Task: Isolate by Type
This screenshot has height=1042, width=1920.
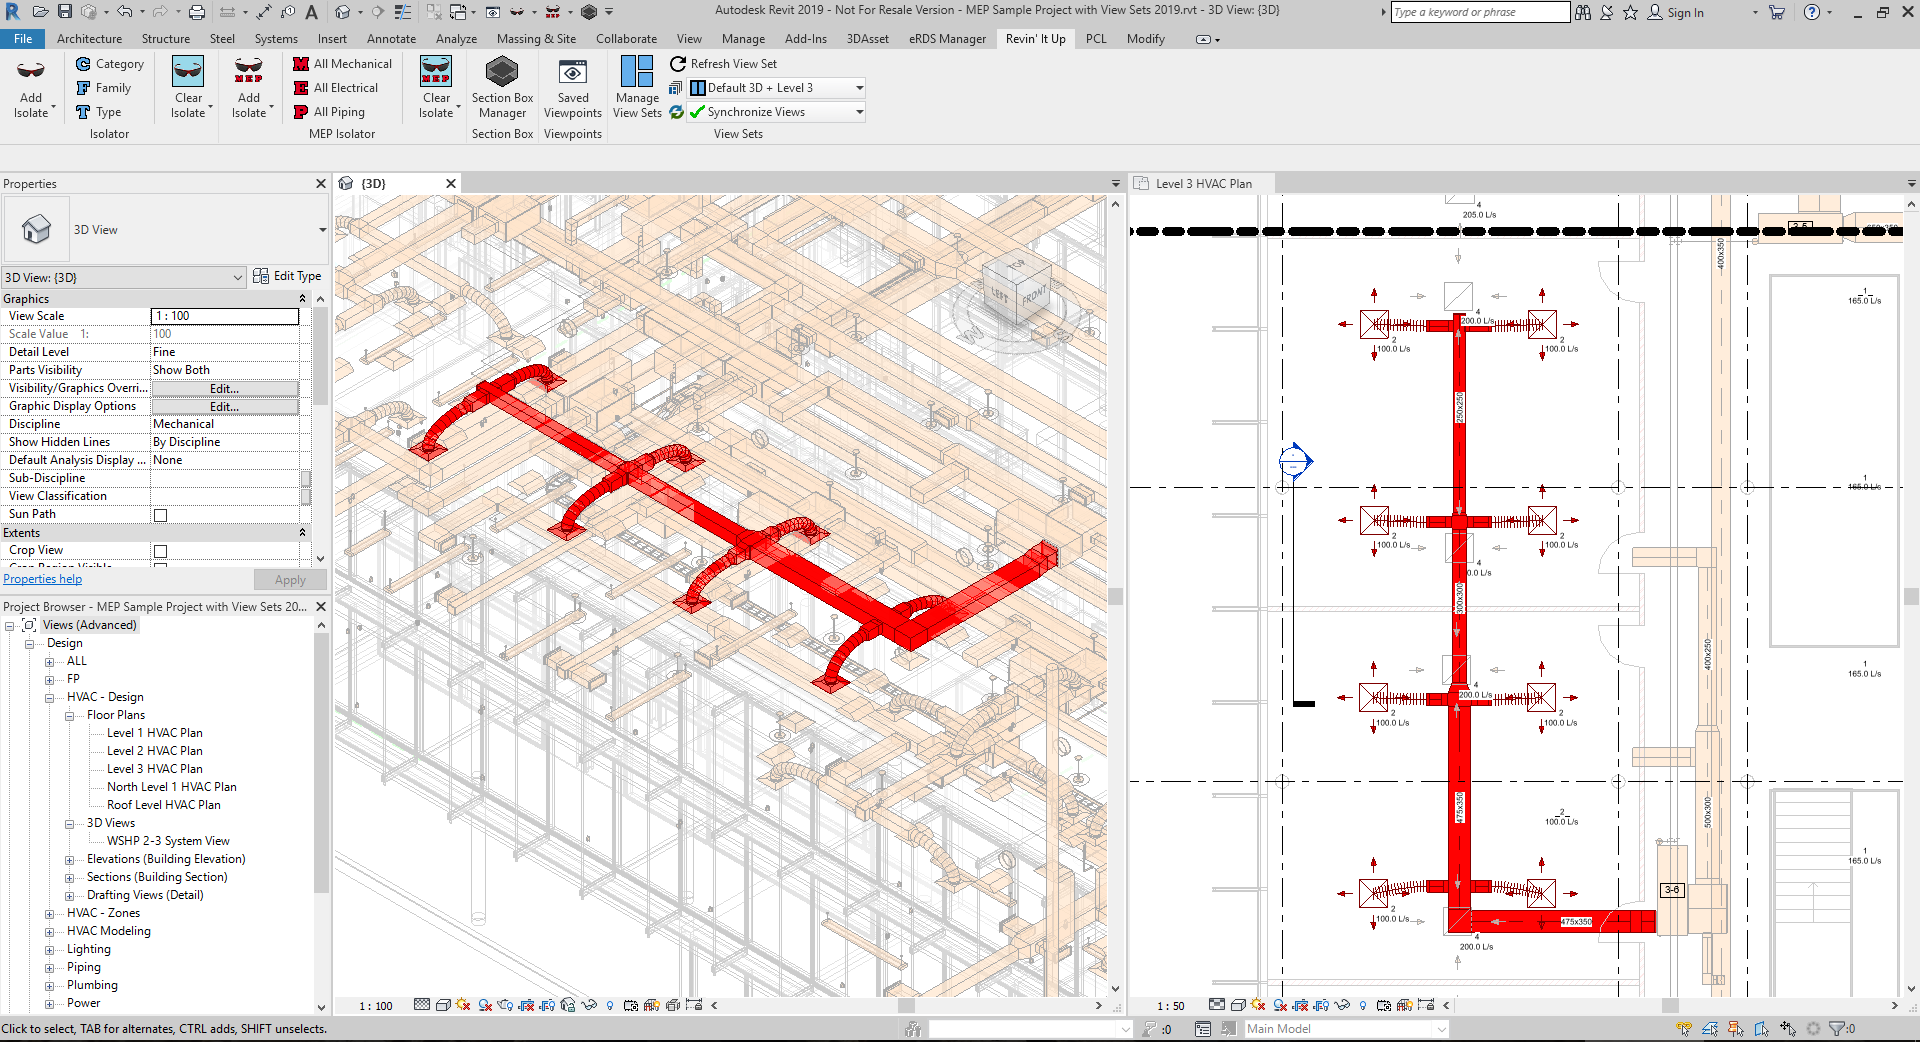Action: [x=99, y=112]
